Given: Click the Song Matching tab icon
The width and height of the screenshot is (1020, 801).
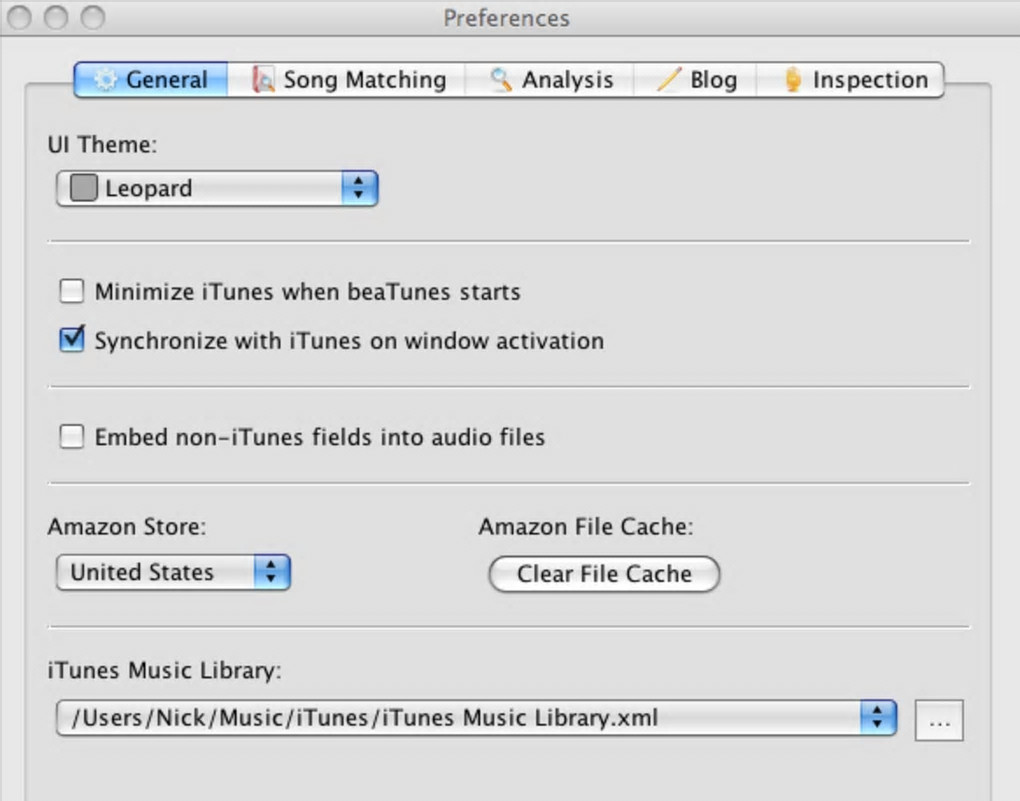Looking at the screenshot, I should click(x=264, y=80).
